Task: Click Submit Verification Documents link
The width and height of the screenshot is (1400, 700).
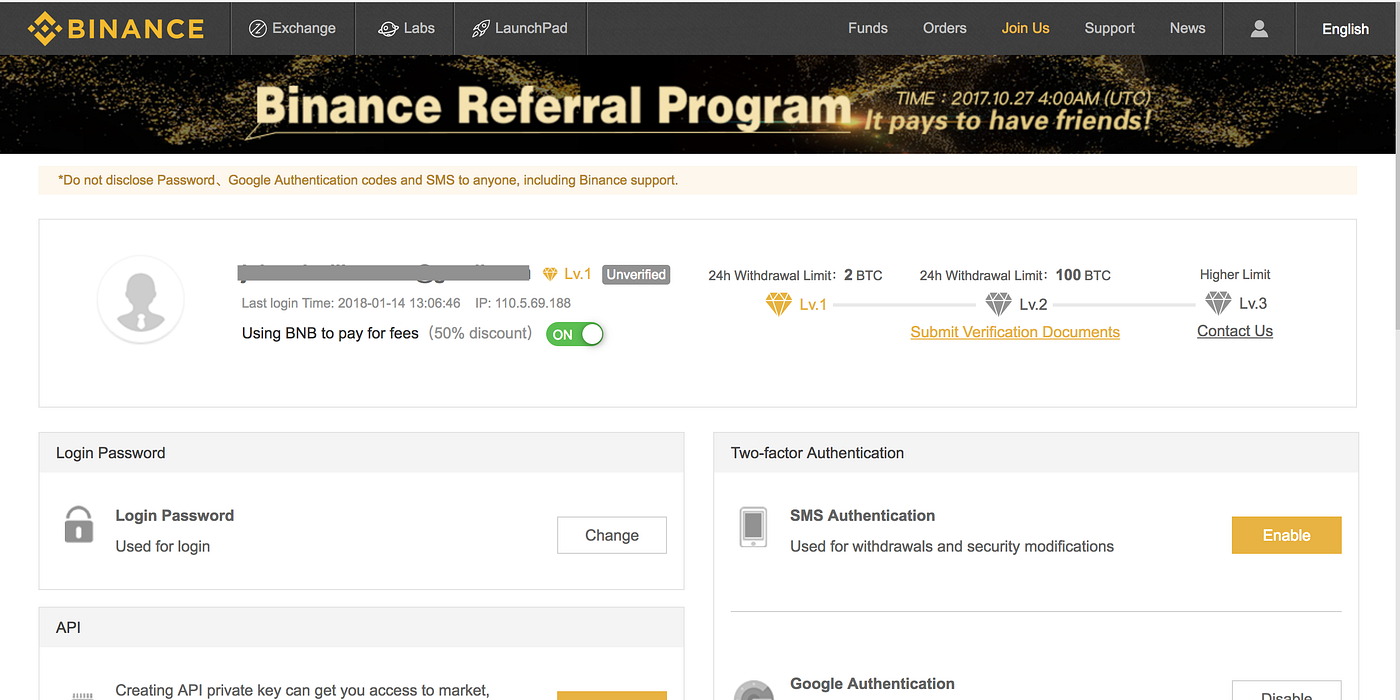Action: (1015, 332)
